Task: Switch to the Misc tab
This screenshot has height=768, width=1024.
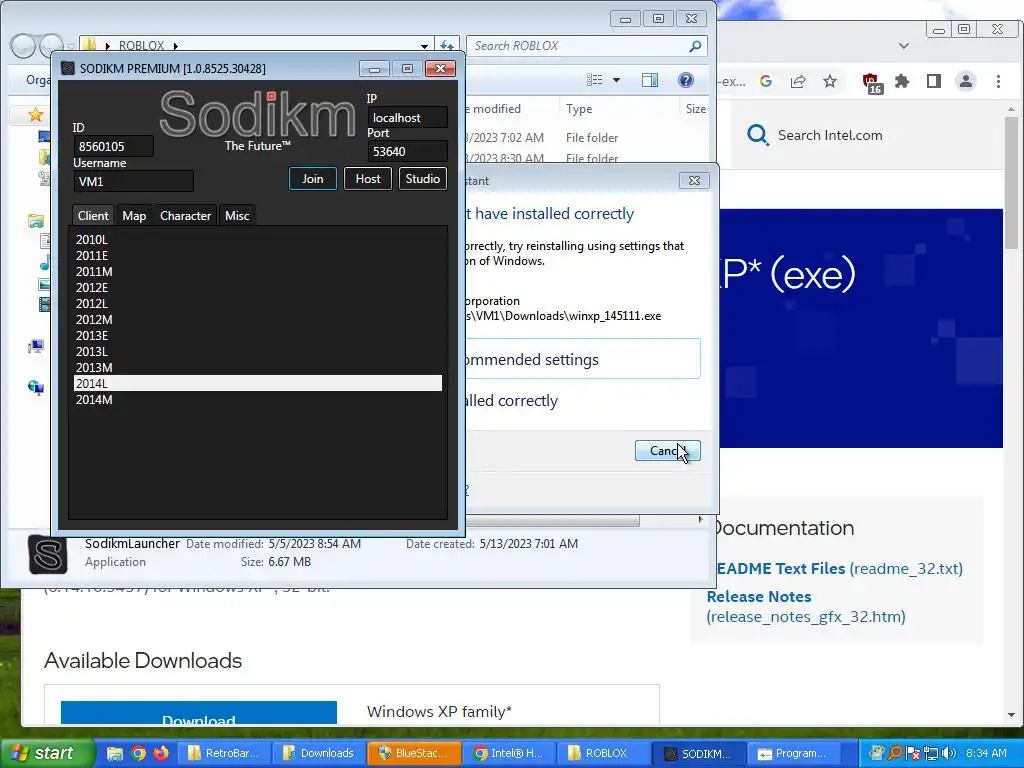Action: 237,216
